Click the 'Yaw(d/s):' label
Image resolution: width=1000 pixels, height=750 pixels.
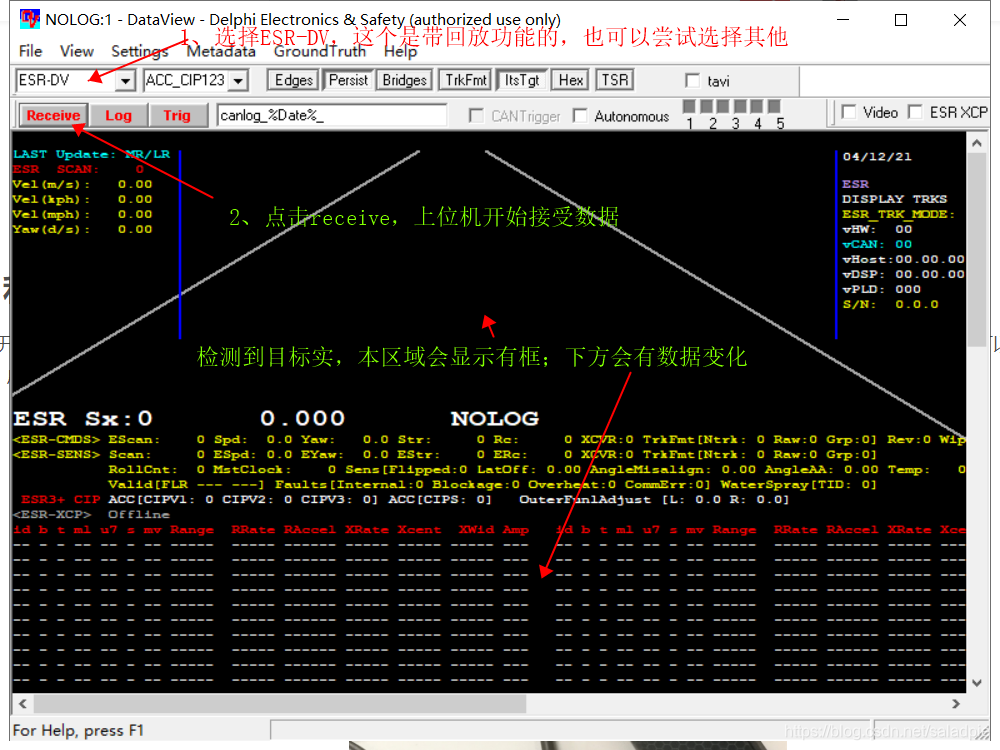coord(51,230)
